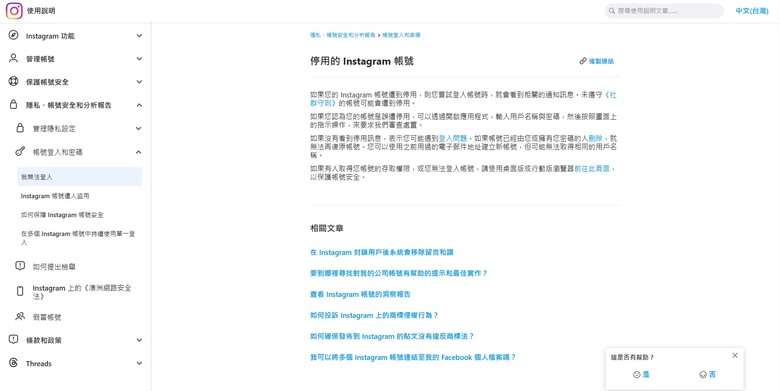Open the 隱私、帳號安全和分析報告 breadcrumb link
The width and height of the screenshot is (780, 391).
point(343,35)
